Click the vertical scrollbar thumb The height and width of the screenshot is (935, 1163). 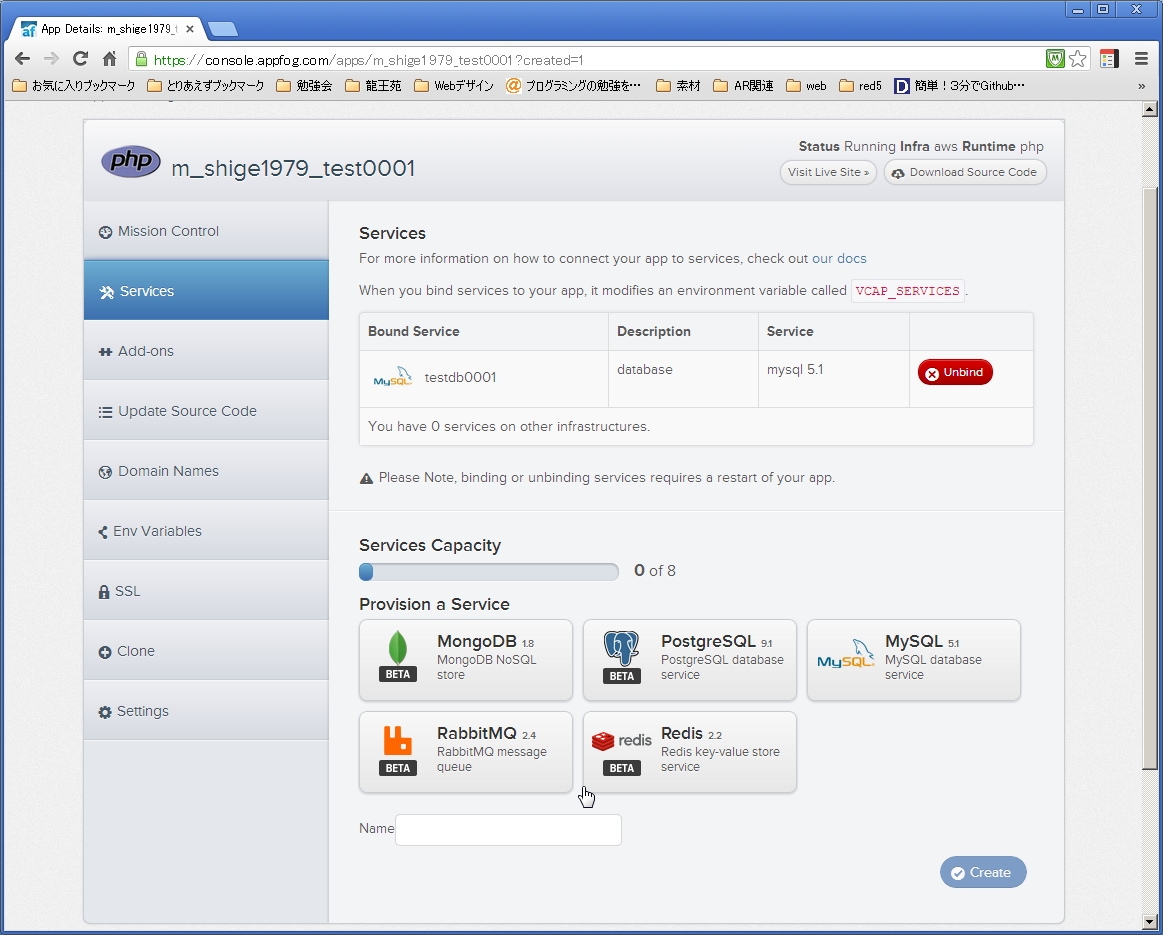pyautogui.click(x=1149, y=478)
